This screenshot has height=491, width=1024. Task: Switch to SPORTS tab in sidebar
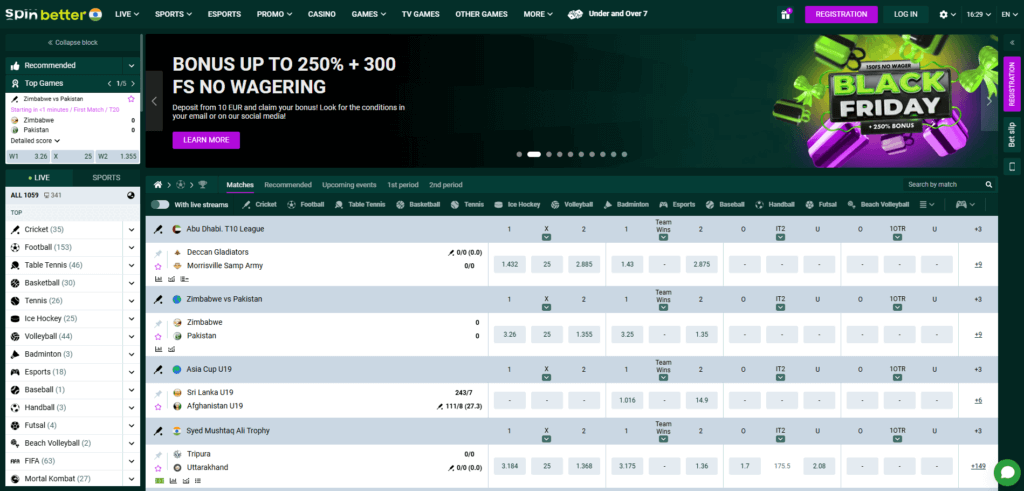point(106,178)
